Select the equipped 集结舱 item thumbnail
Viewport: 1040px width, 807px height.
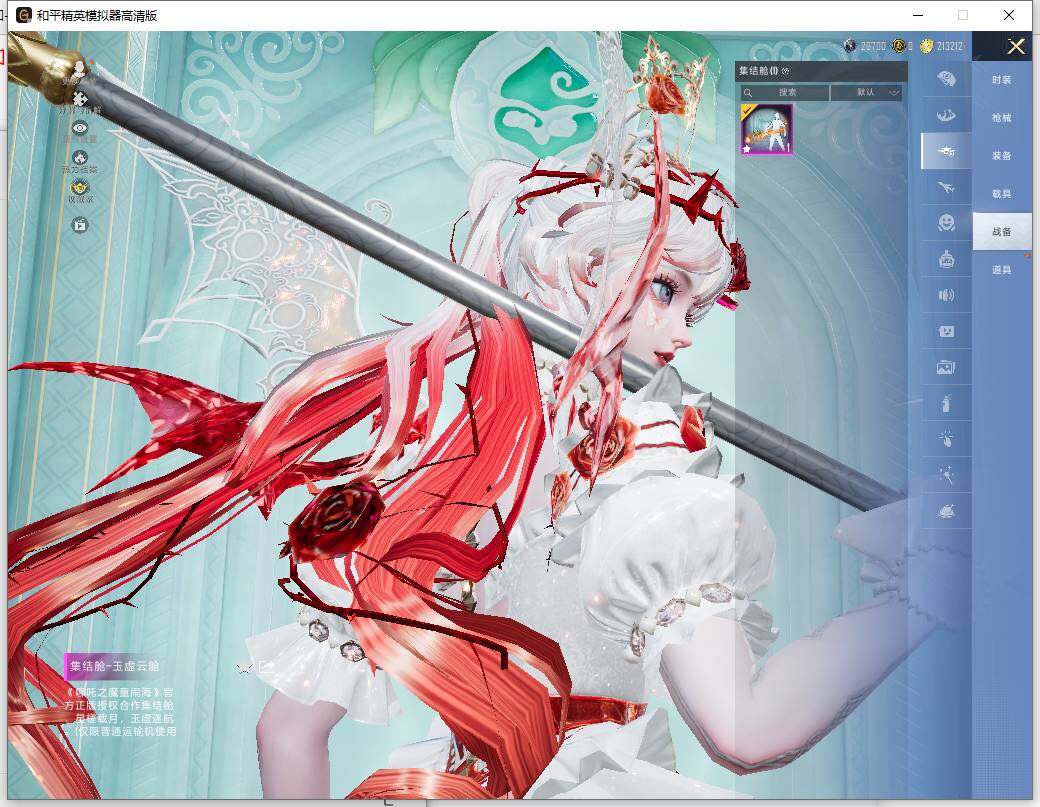click(x=767, y=129)
